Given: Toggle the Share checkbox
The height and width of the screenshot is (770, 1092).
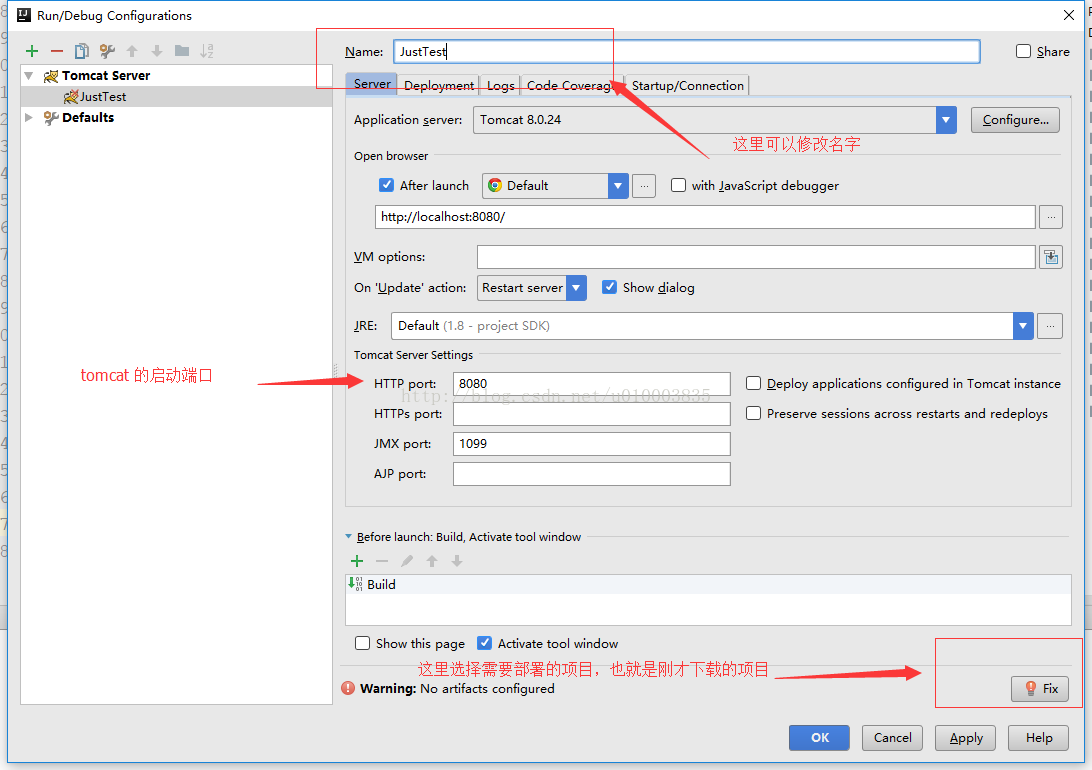Looking at the screenshot, I should pos(1023,52).
